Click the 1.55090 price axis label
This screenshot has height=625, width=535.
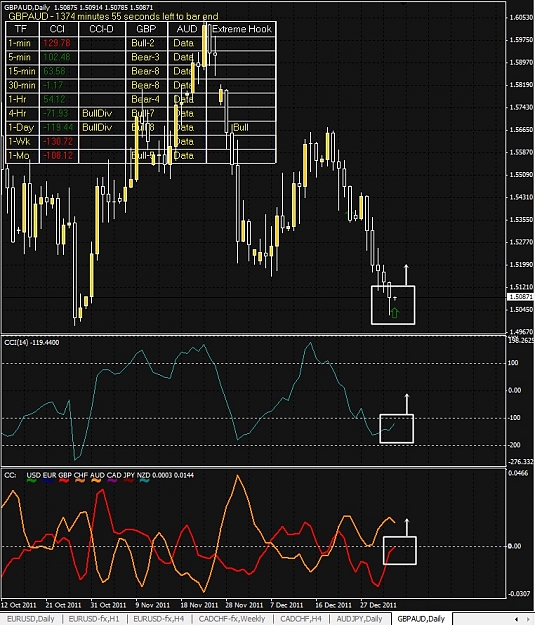click(x=521, y=175)
